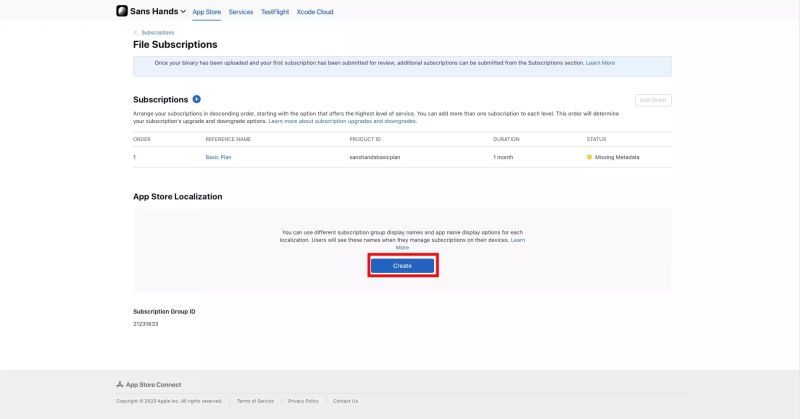Click the STATUS column header
Image resolution: width=800 pixels, height=419 pixels.
pos(596,139)
